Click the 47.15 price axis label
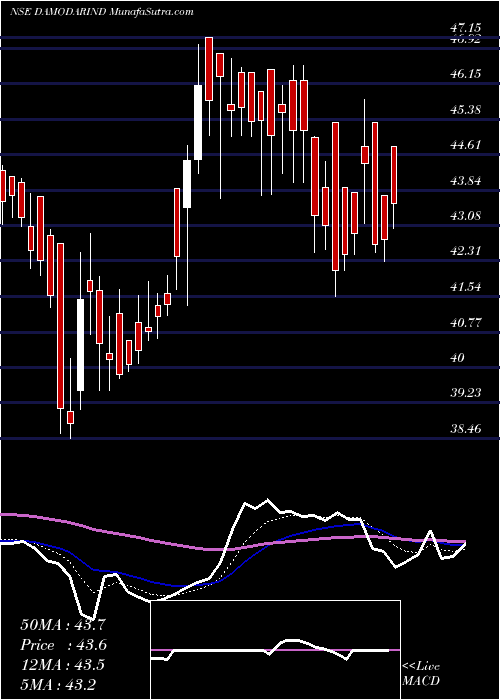The width and height of the screenshot is (500, 700). [x=465, y=28]
